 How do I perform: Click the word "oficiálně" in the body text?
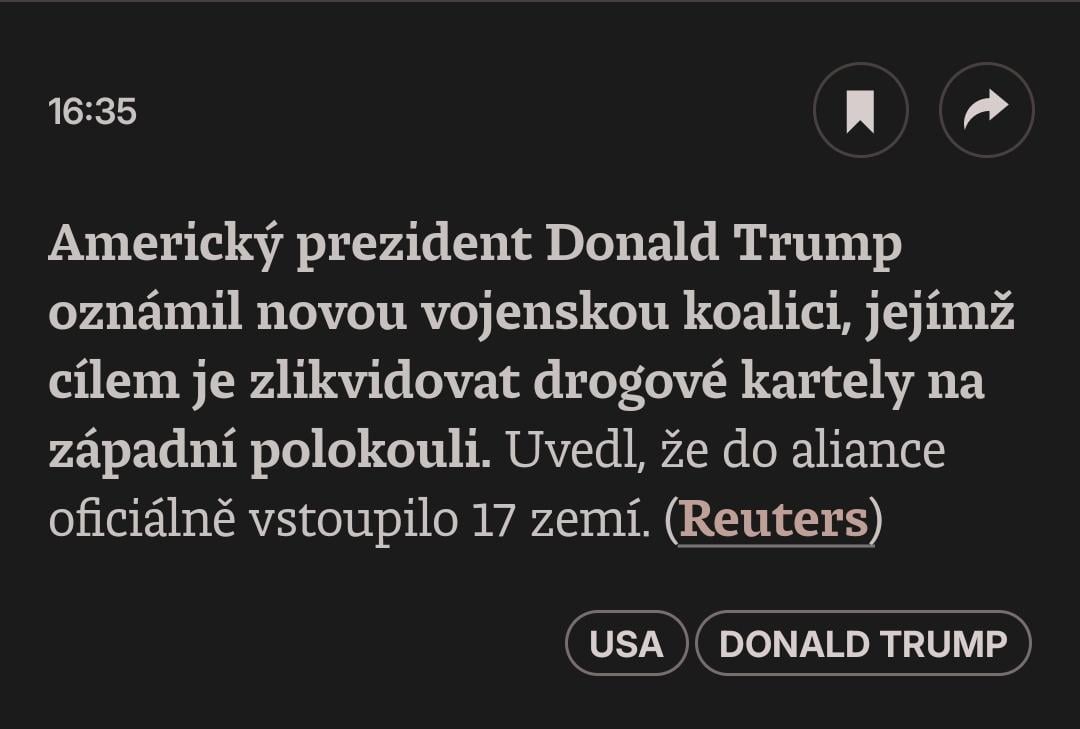141,520
